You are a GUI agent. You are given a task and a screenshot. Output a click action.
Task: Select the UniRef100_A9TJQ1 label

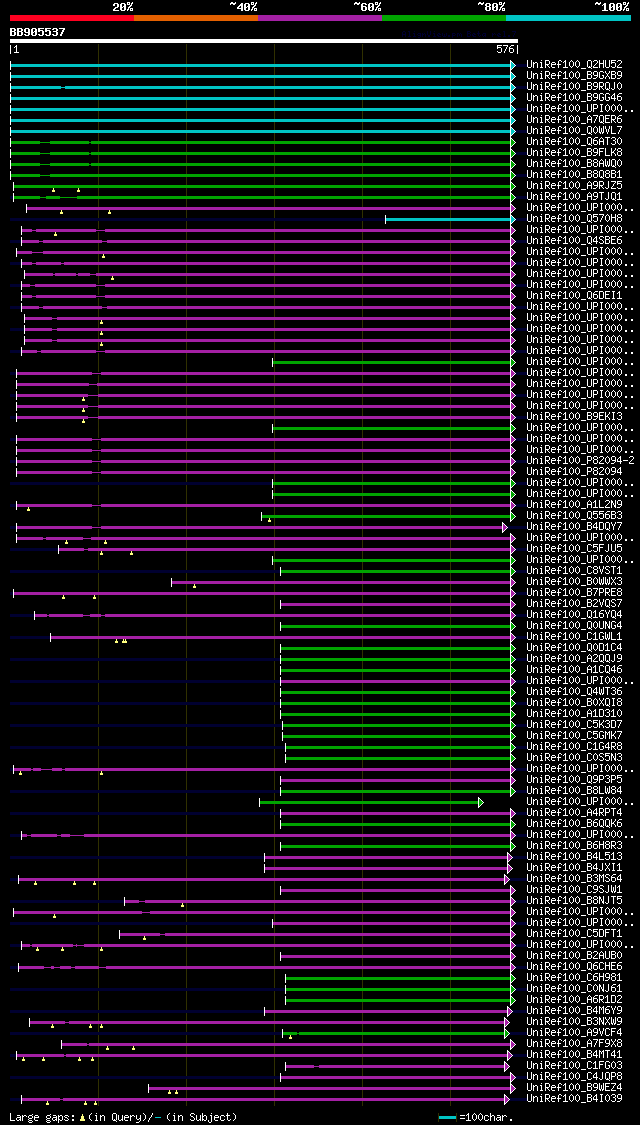coord(574,197)
